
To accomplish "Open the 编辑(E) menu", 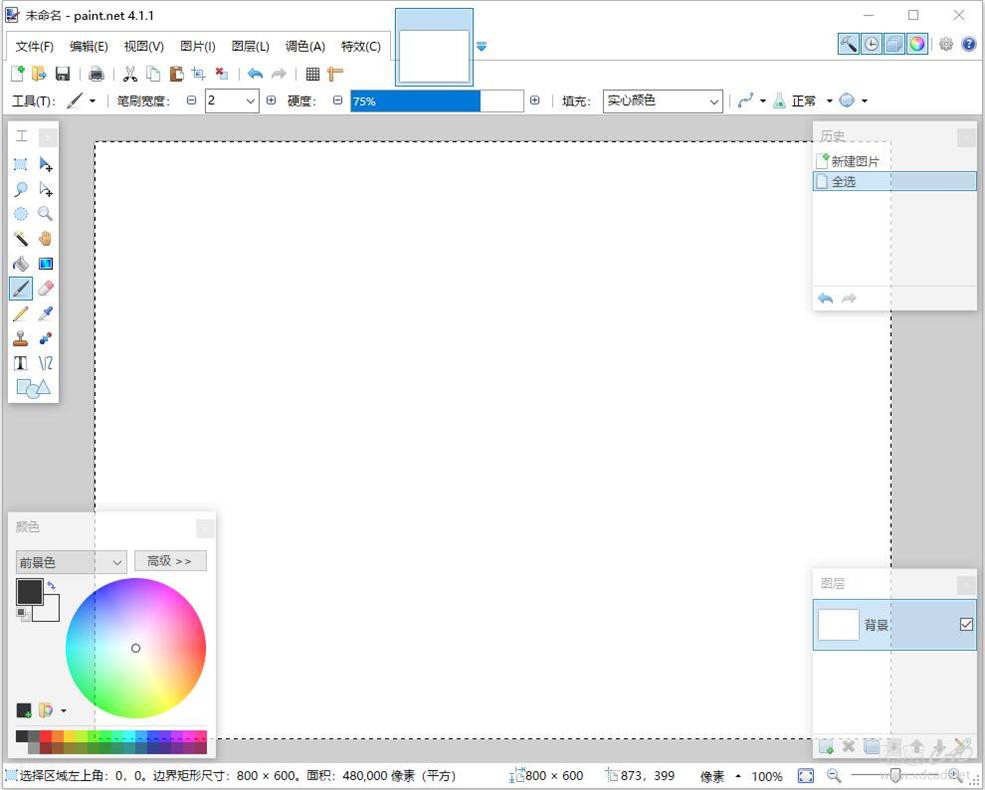I will [89, 46].
